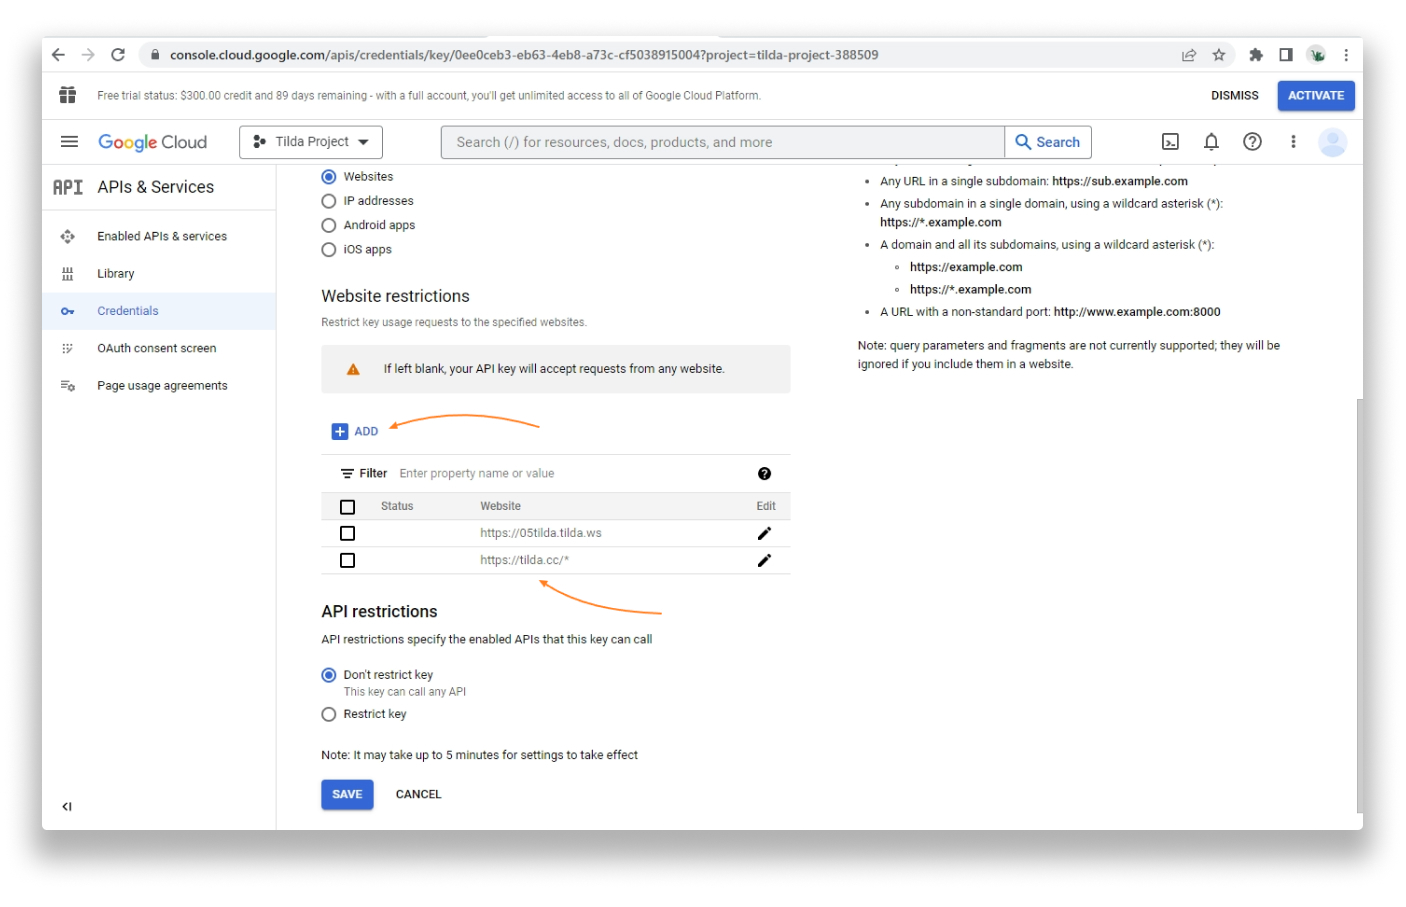Select the Android apps radio option
1406x907 pixels.
(x=329, y=226)
